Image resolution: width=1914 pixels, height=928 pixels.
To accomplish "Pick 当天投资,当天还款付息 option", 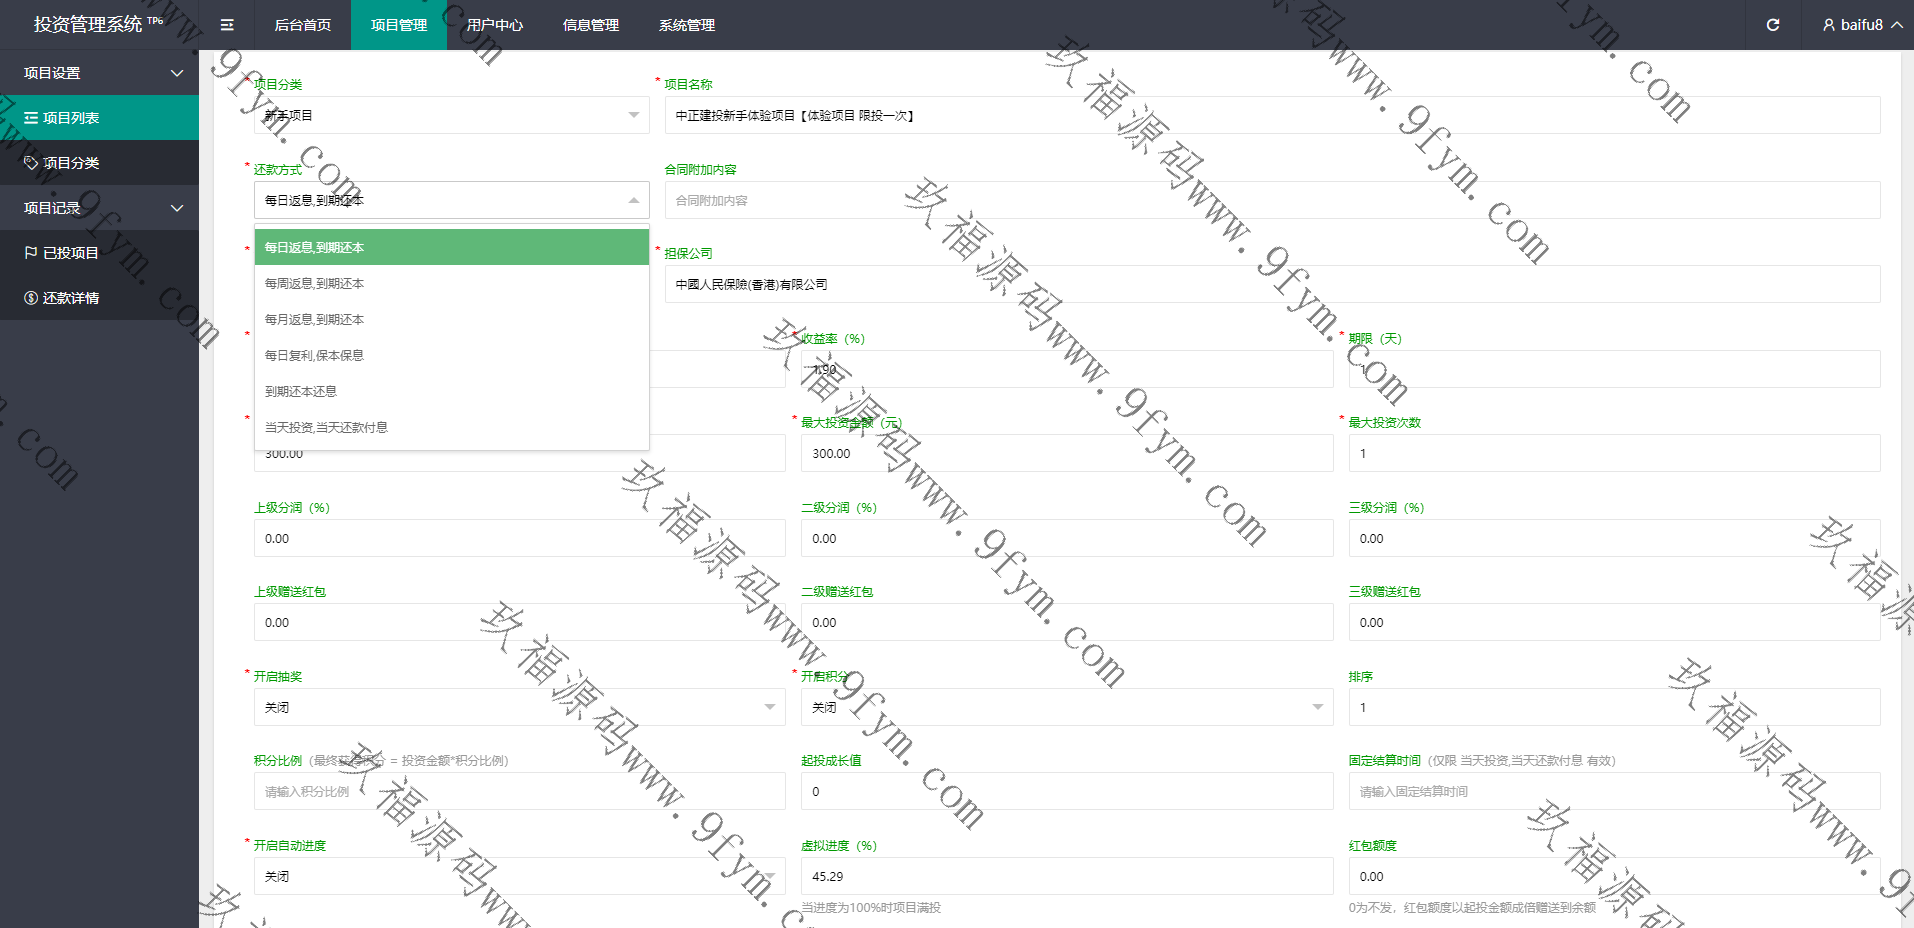I will (326, 428).
